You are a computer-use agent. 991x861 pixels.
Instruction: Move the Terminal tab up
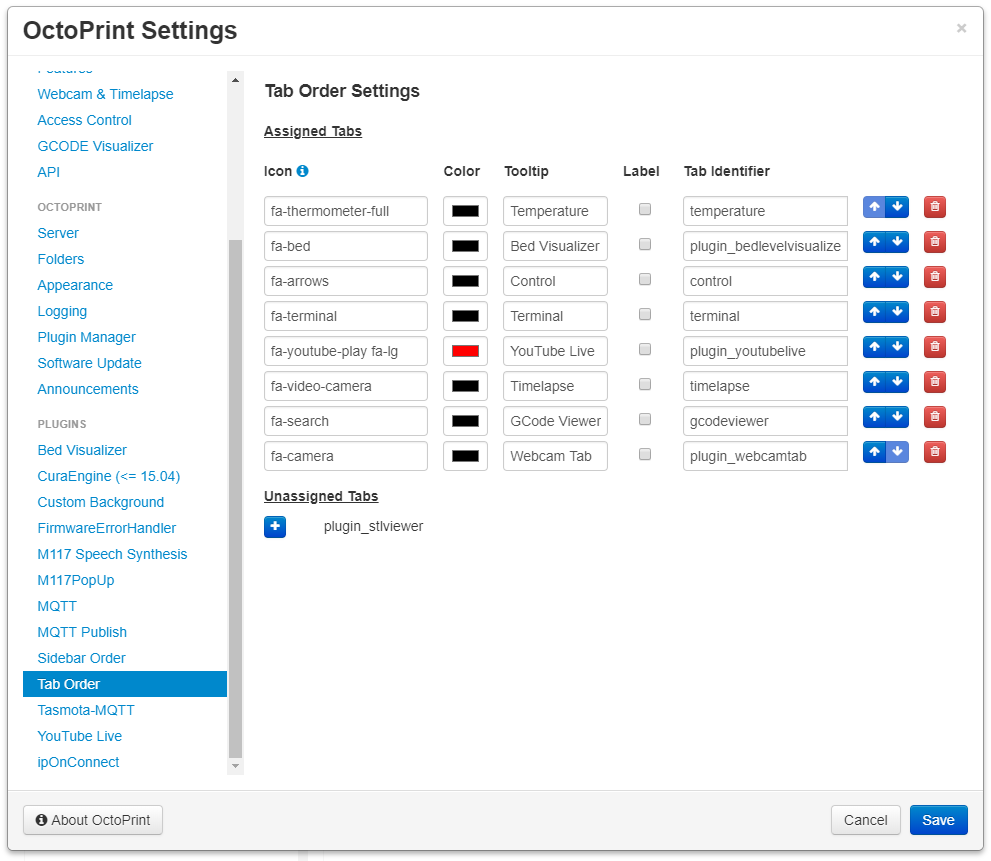(874, 311)
